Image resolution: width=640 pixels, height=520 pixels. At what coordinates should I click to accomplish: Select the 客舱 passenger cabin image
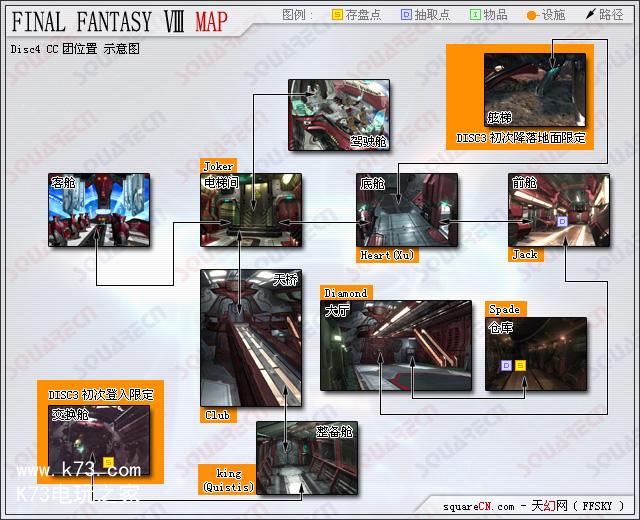[x=99, y=210]
